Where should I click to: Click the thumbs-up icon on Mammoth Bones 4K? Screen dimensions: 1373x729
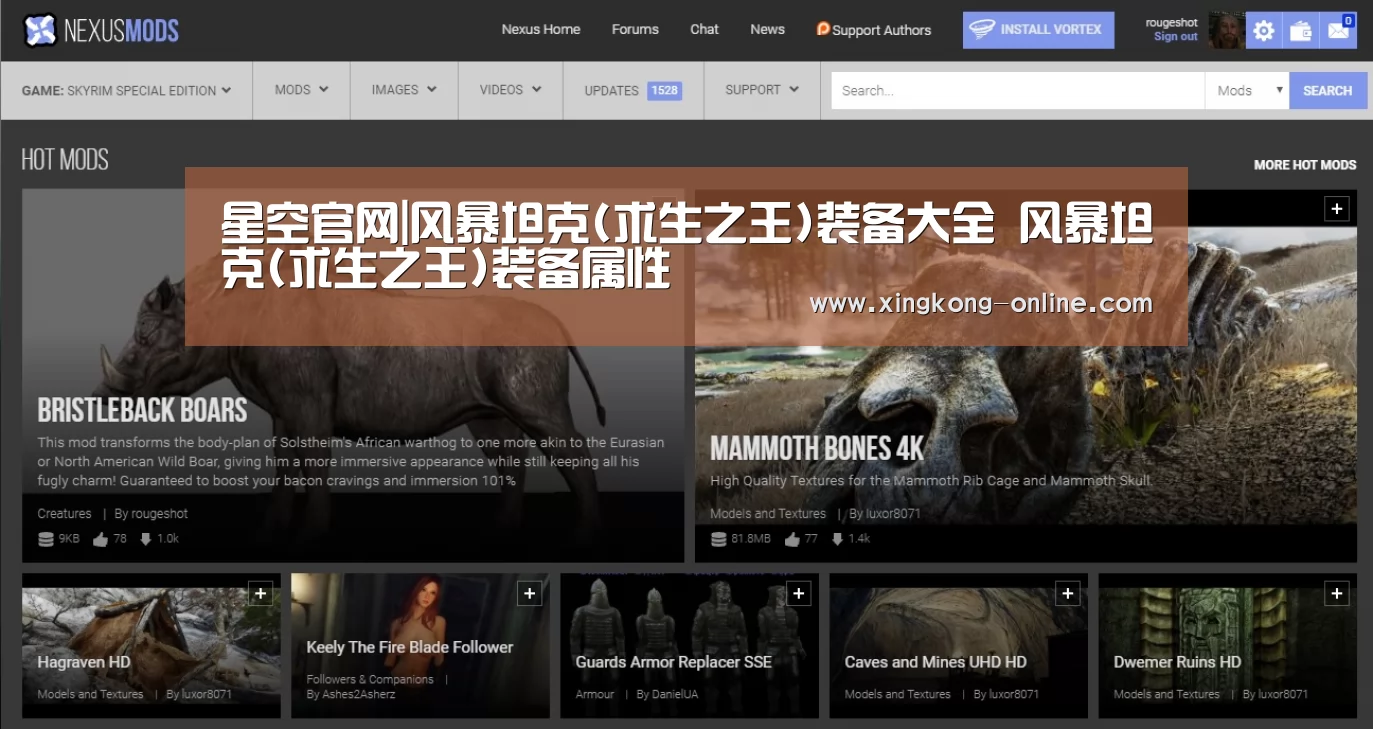[792, 539]
